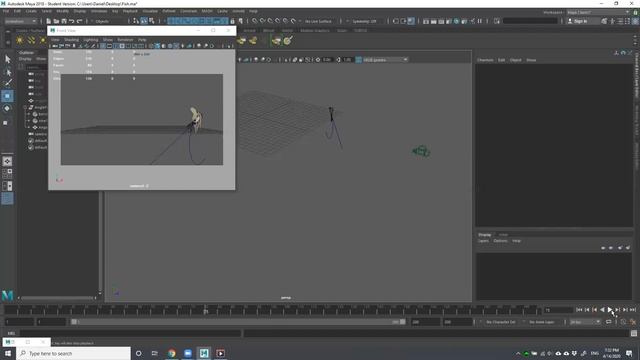The width and height of the screenshot is (640, 360).
Task: Open the Windows Start menu
Action: coord(8,353)
